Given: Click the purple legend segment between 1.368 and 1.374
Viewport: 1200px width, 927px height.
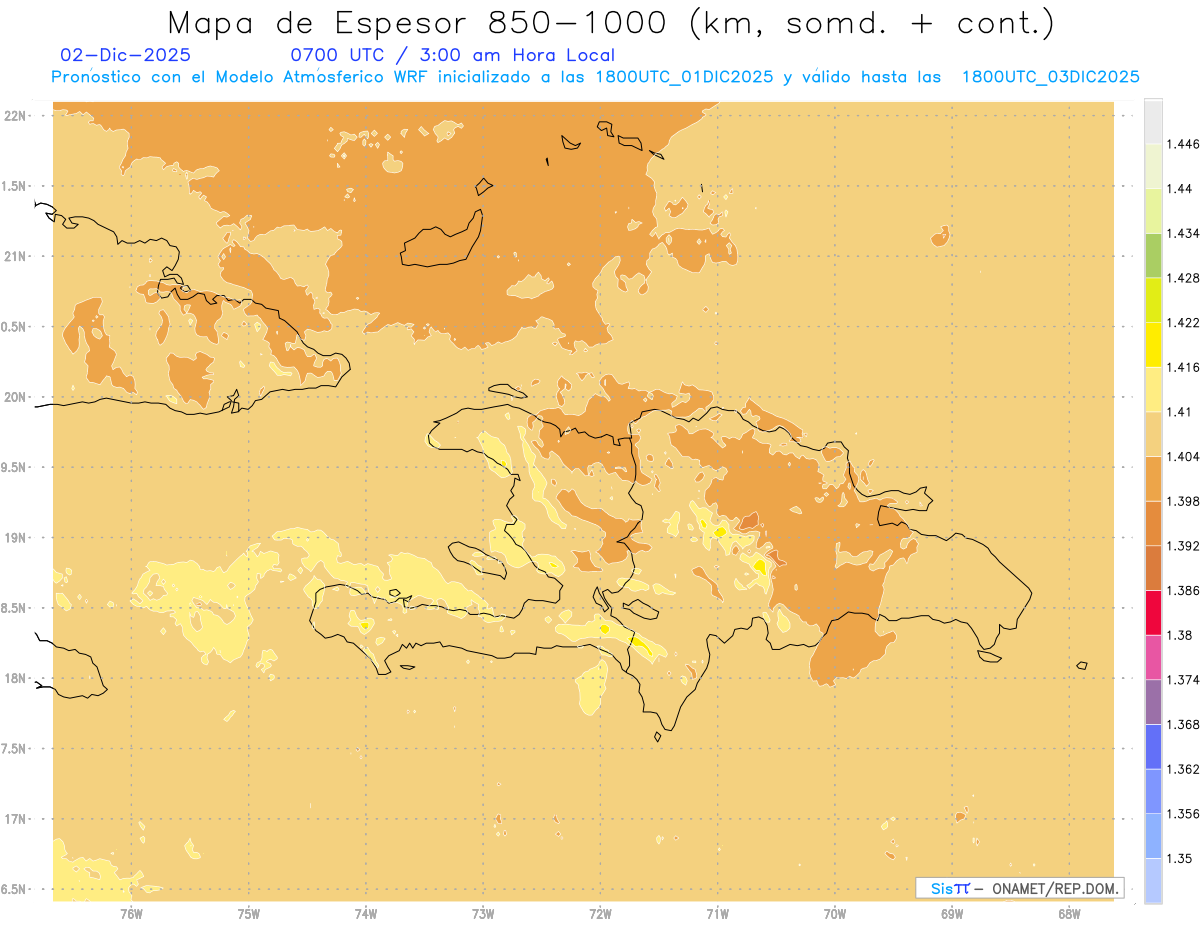Looking at the screenshot, I should pyautogui.click(x=1153, y=702).
